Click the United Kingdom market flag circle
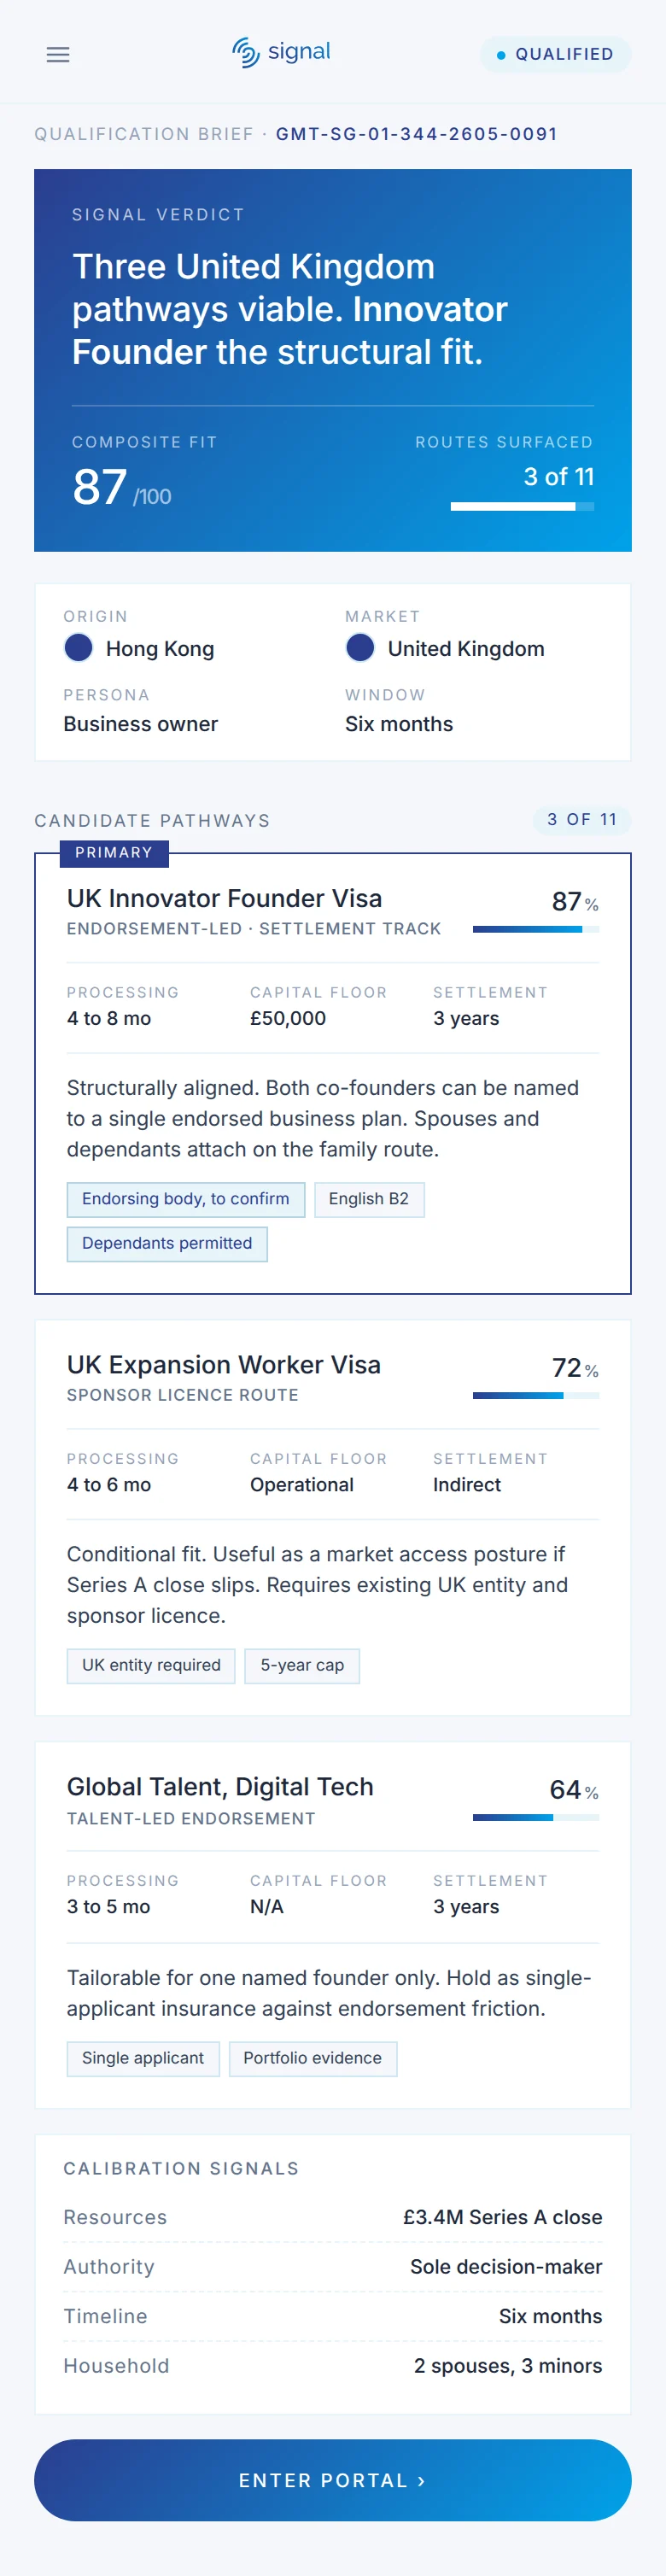Image resolution: width=666 pixels, height=2576 pixels. click(x=360, y=647)
